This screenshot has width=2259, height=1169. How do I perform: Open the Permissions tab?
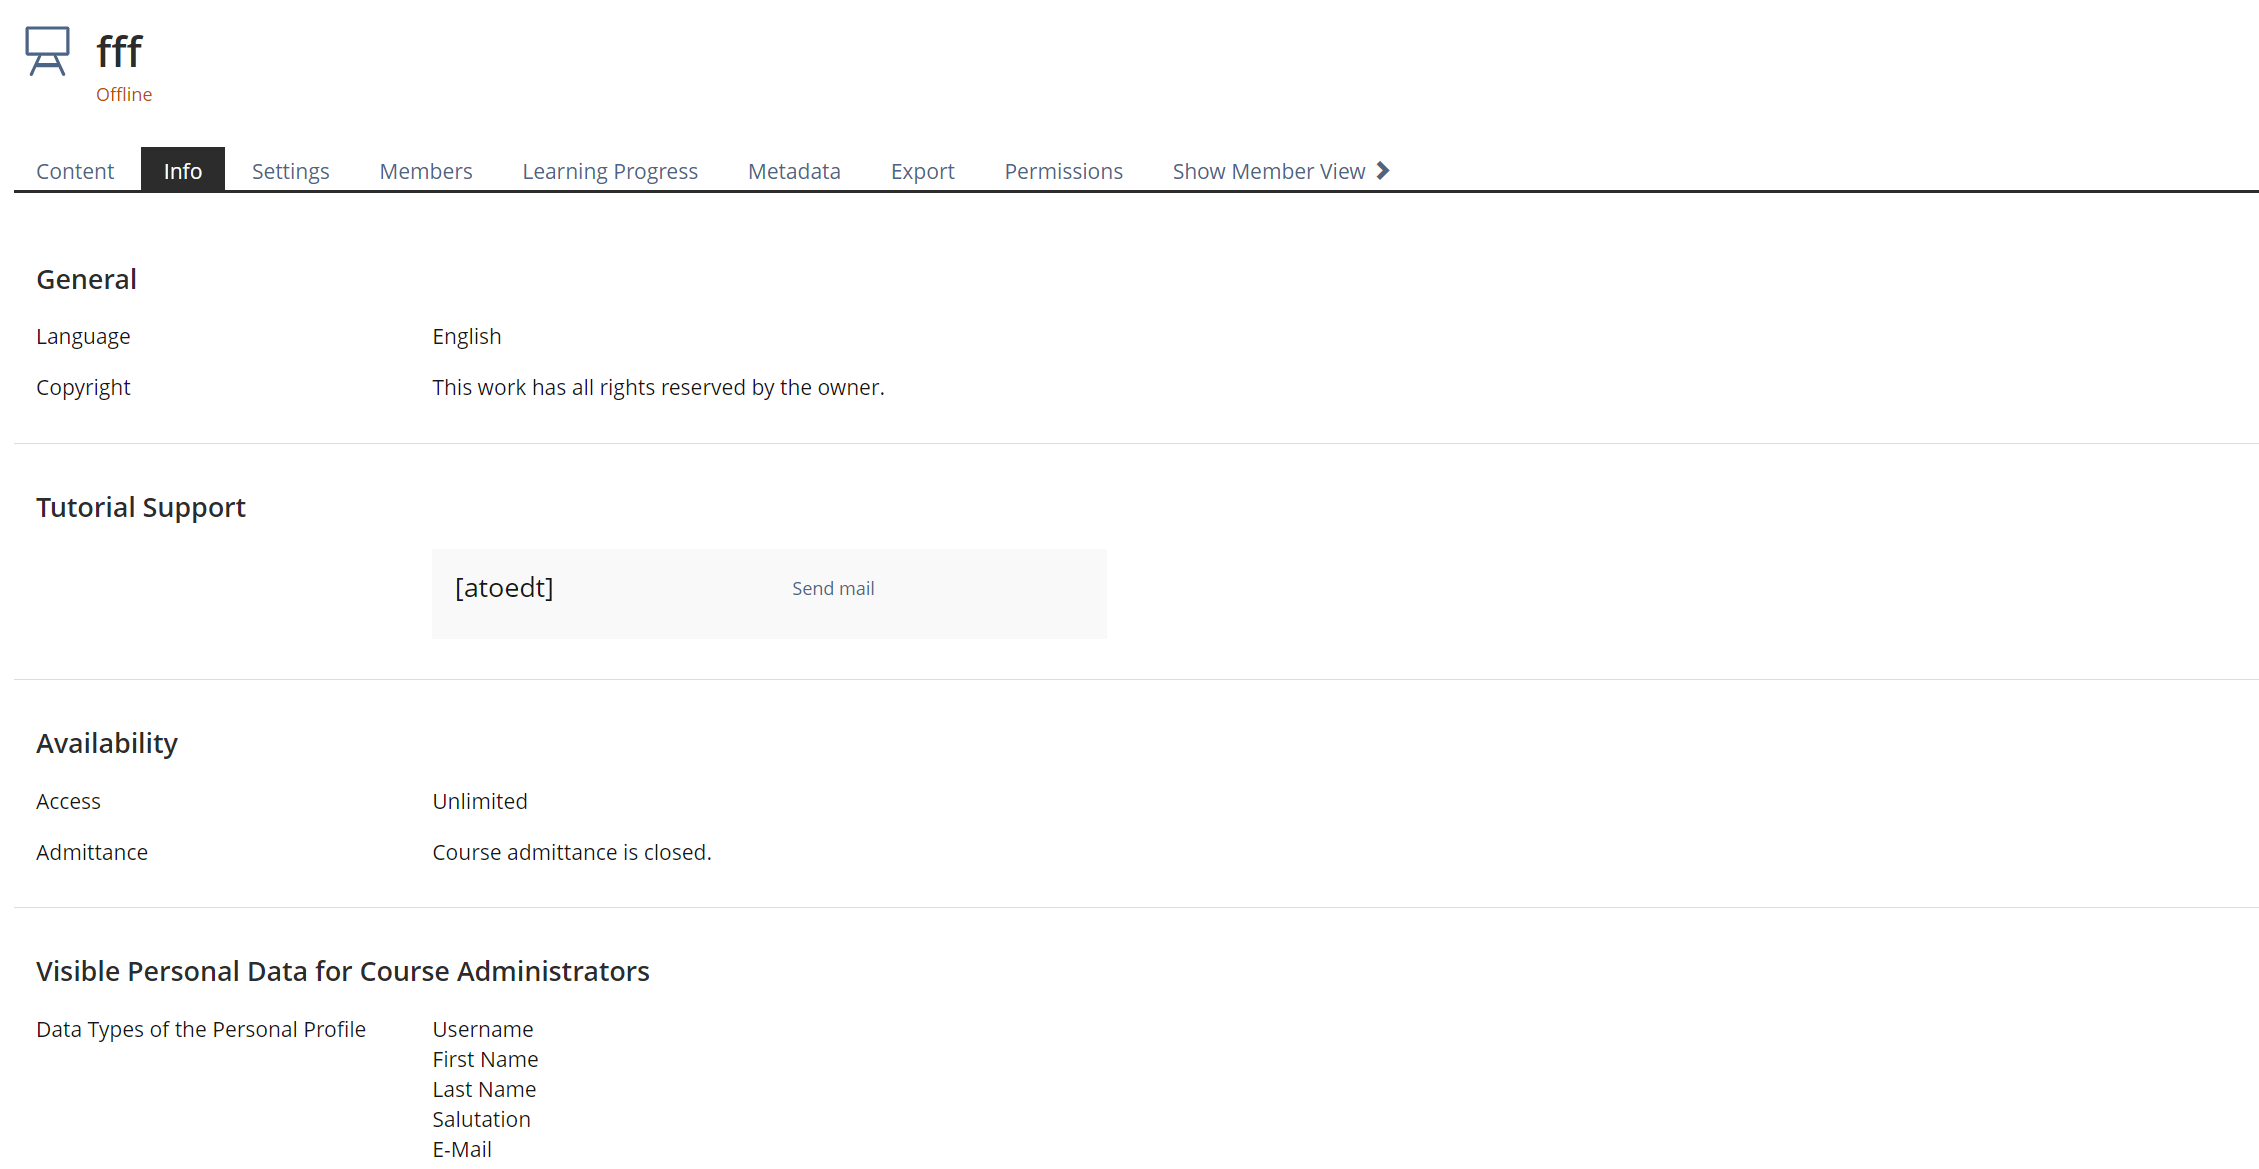tap(1063, 171)
